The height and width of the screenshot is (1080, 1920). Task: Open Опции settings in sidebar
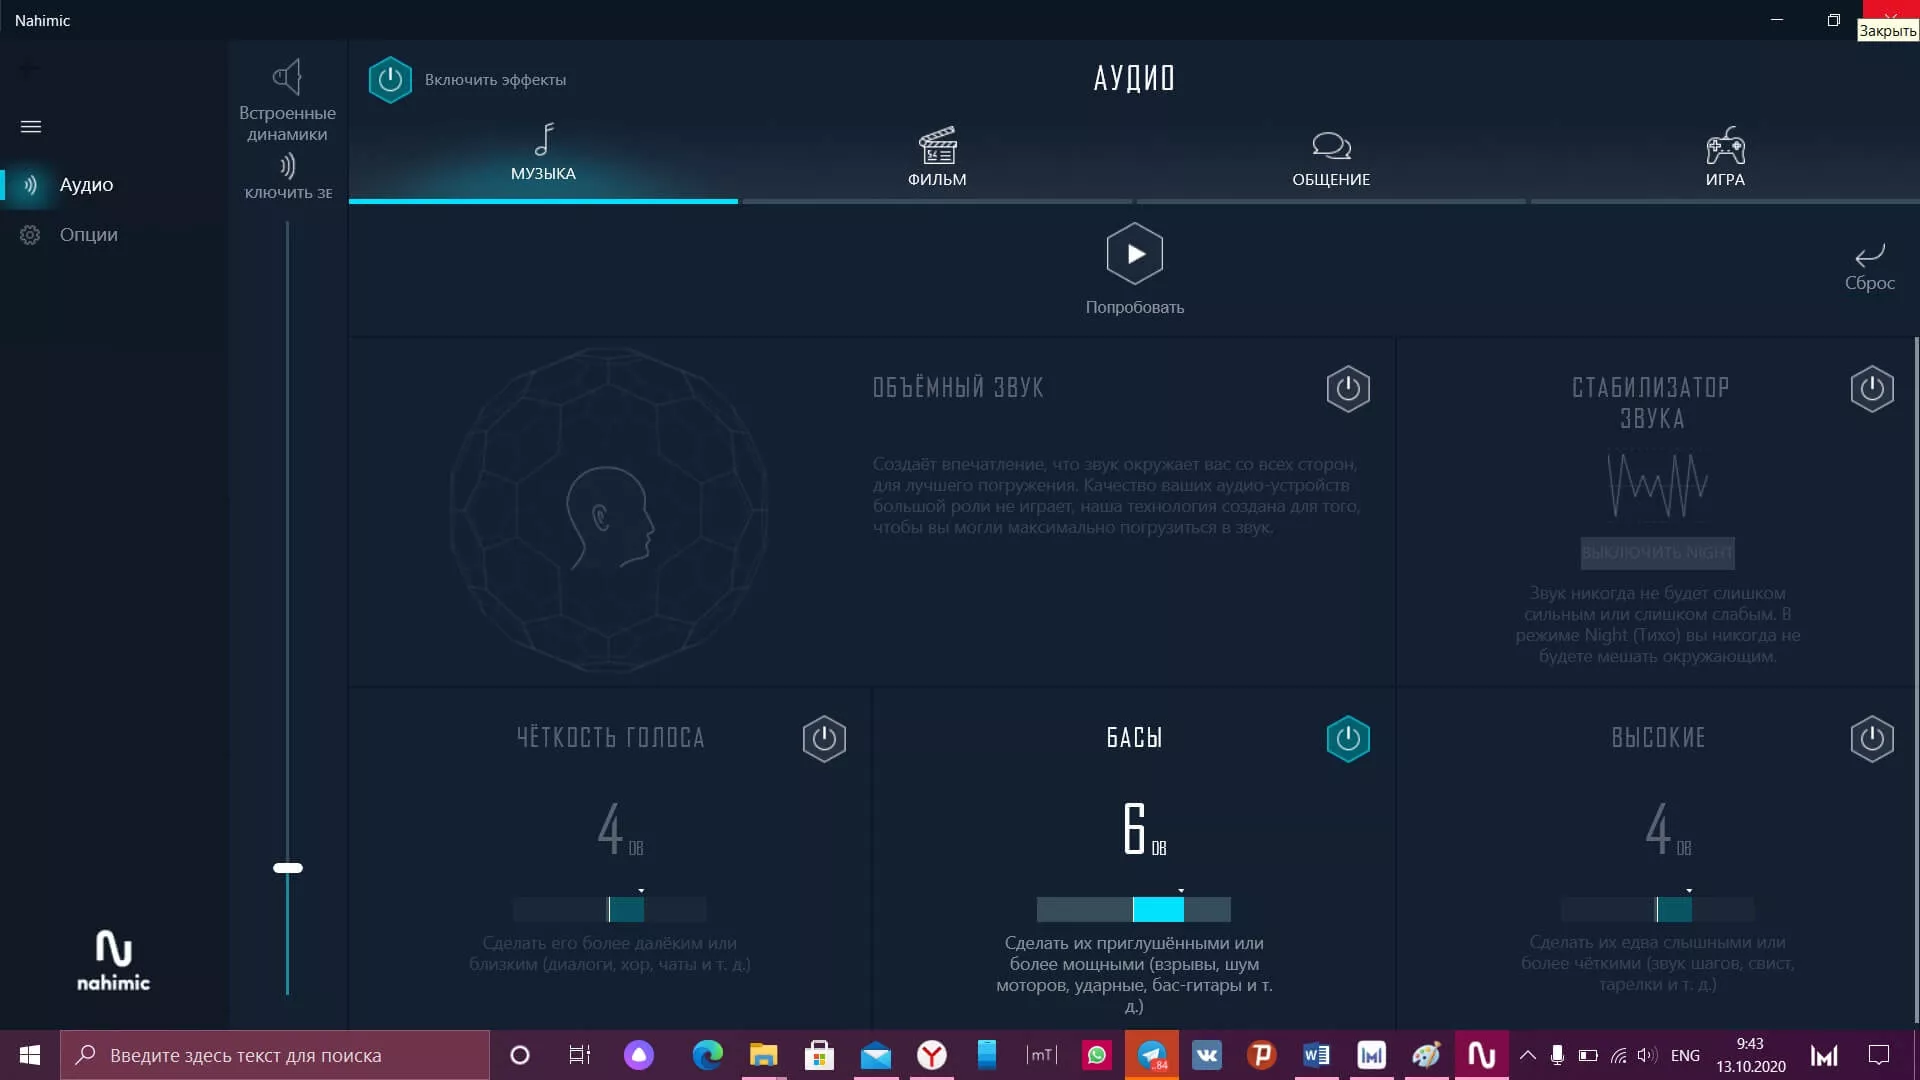pyautogui.click(x=88, y=235)
